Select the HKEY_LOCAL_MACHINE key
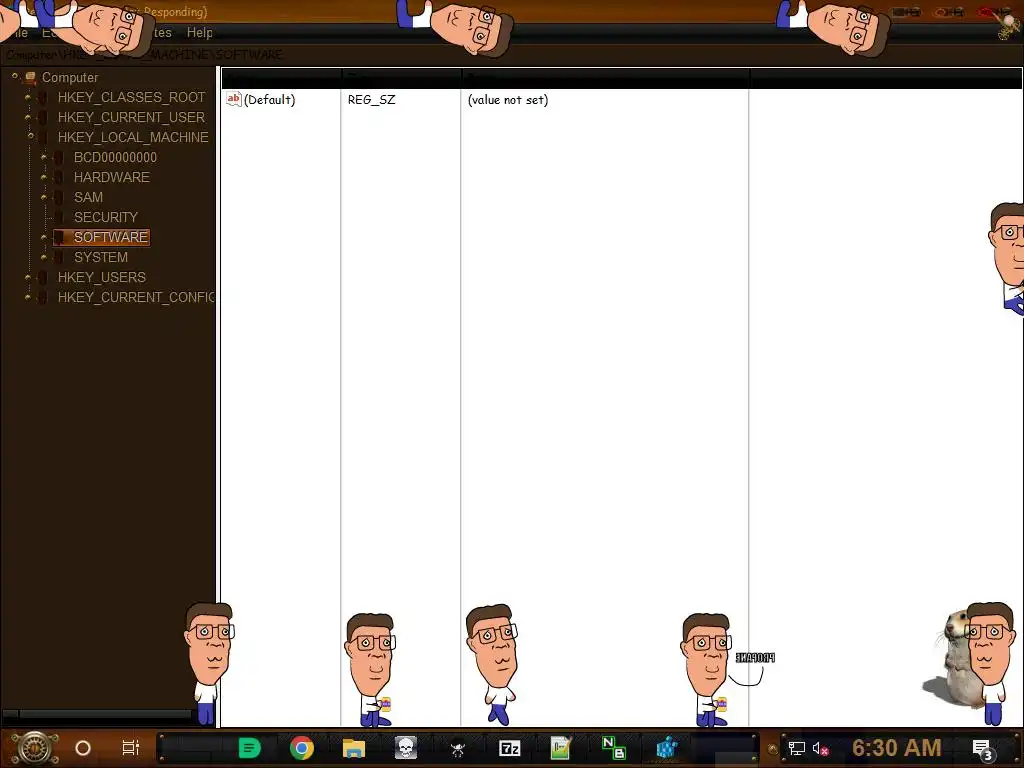Viewport: 1024px width, 768px height. (x=133, y=137)
